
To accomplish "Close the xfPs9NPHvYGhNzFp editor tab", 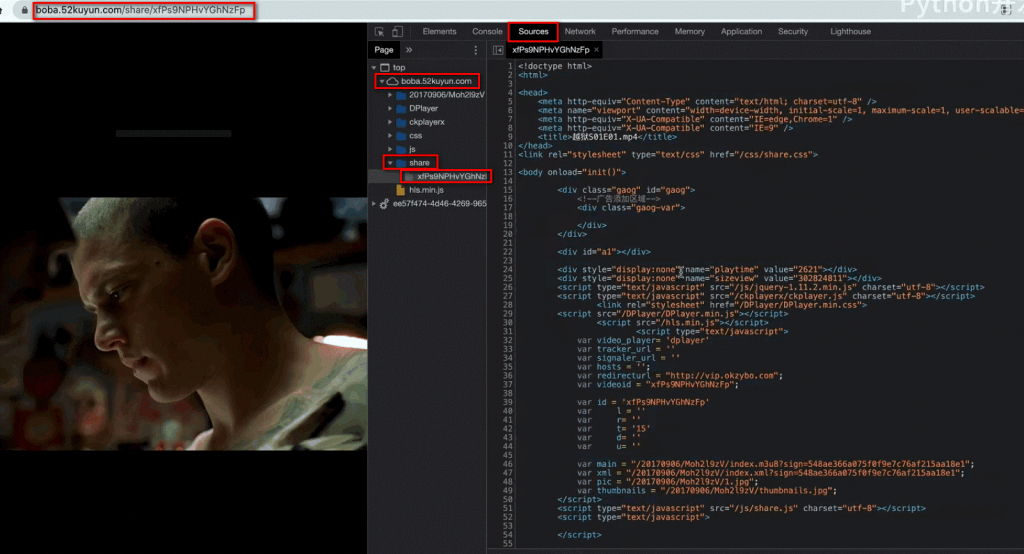I will pyautogui.click(x=596, y=50).
